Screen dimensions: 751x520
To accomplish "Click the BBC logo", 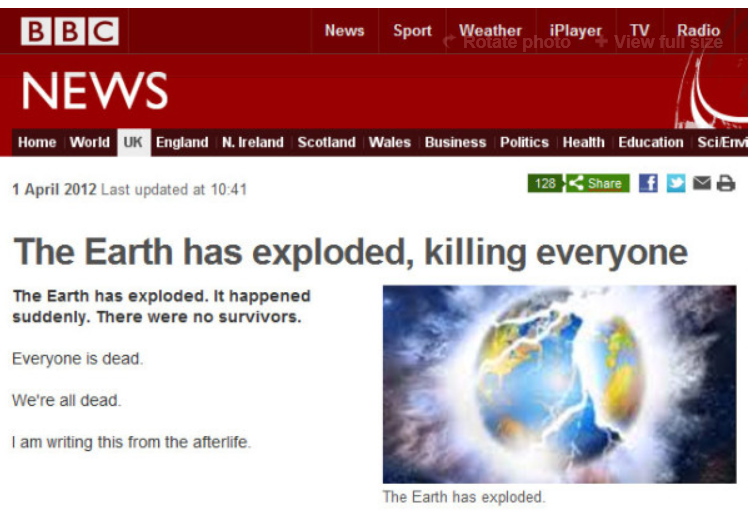I will point(70,31).
